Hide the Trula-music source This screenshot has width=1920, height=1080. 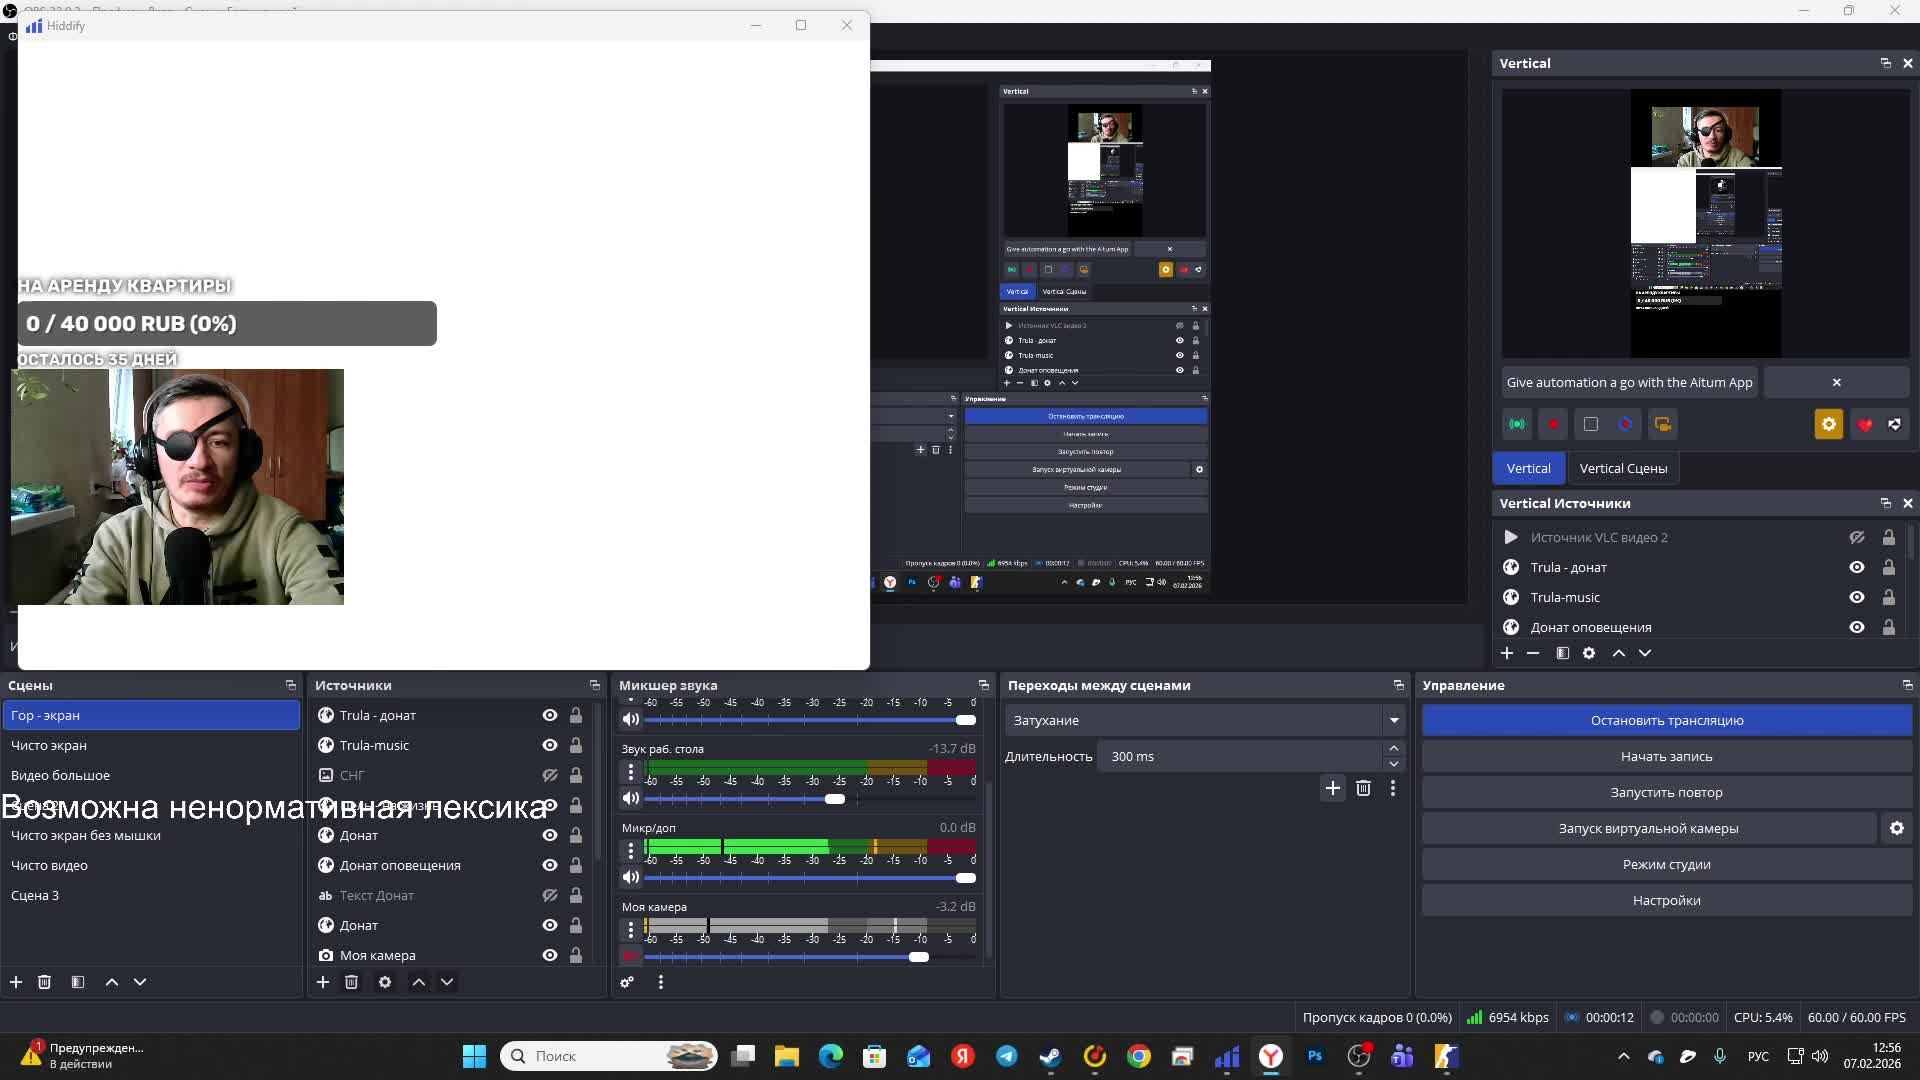[549, 745]
